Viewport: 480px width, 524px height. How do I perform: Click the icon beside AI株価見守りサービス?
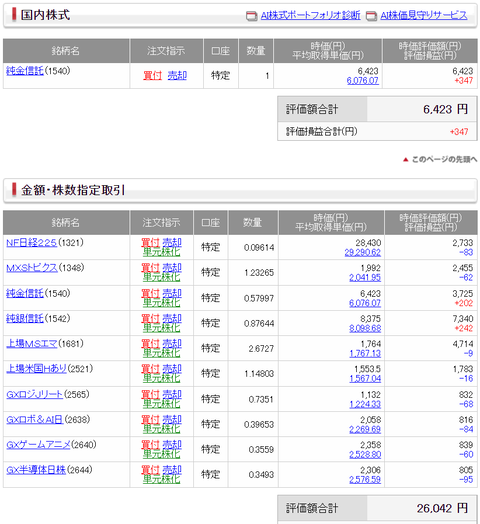click(371, 16)
